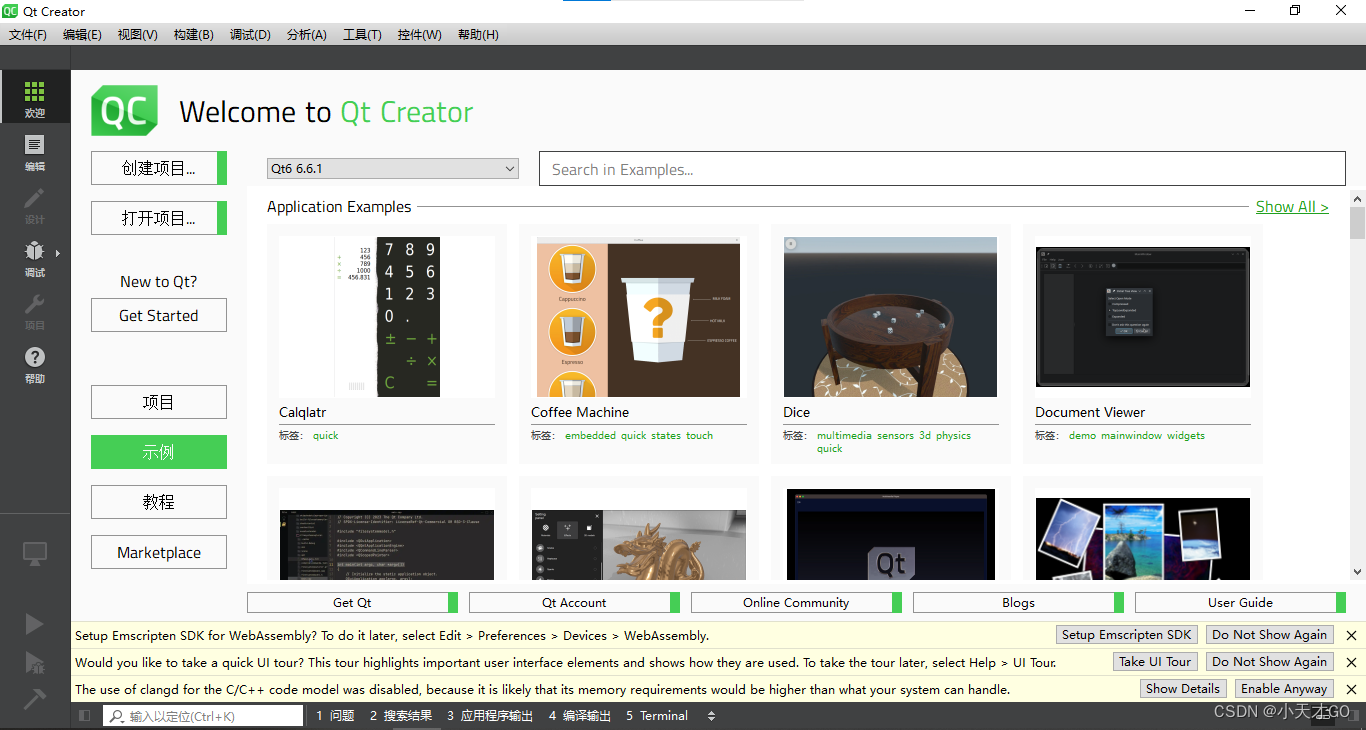Open the Help (帮助) mode
This screenshot has height=730, width=1366.
tap(35, 364)
